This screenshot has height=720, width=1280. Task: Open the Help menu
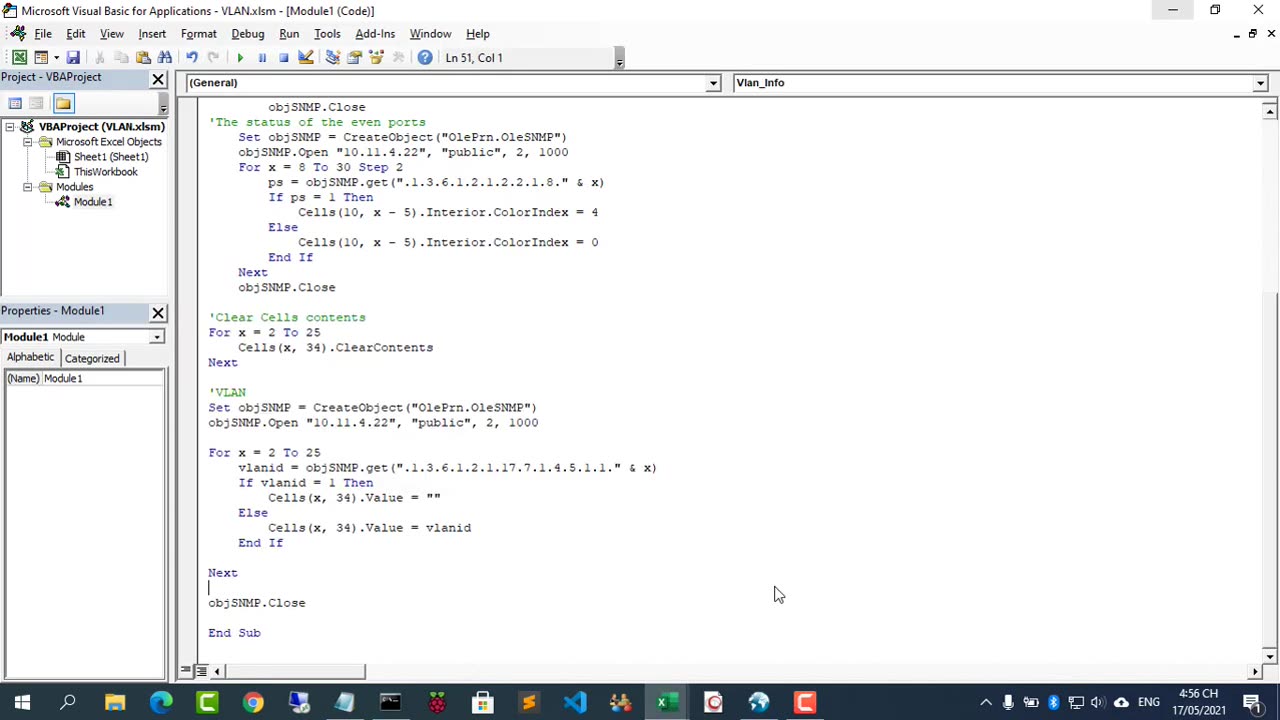point(478,34)
